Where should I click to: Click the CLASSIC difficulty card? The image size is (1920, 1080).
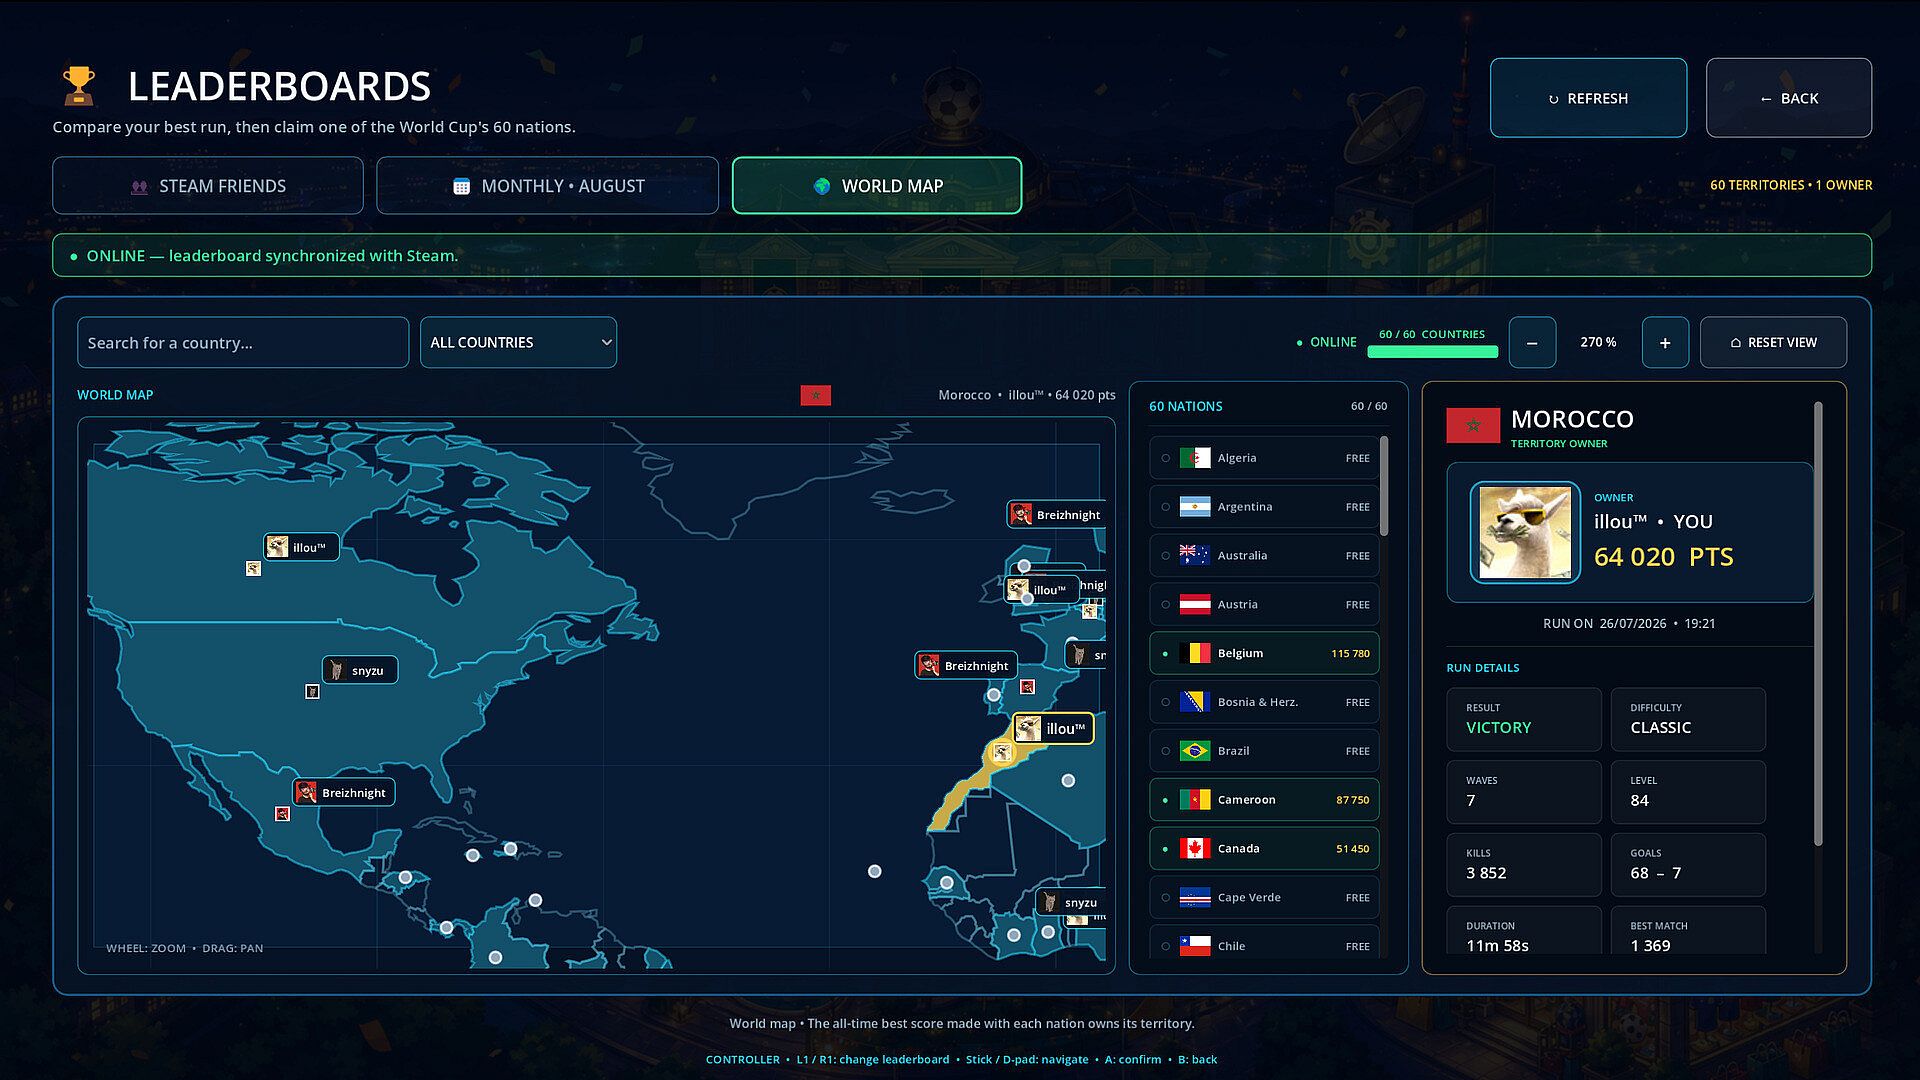click(x=1688, y=719)
